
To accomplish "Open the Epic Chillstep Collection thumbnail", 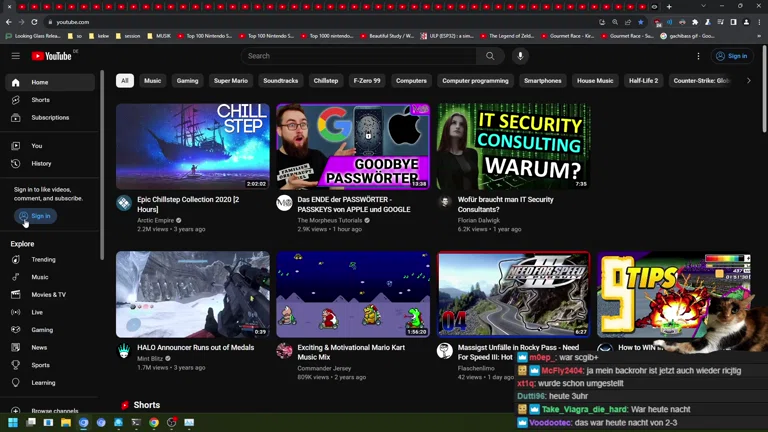I will pyautogui.click(x=192, y=146).
